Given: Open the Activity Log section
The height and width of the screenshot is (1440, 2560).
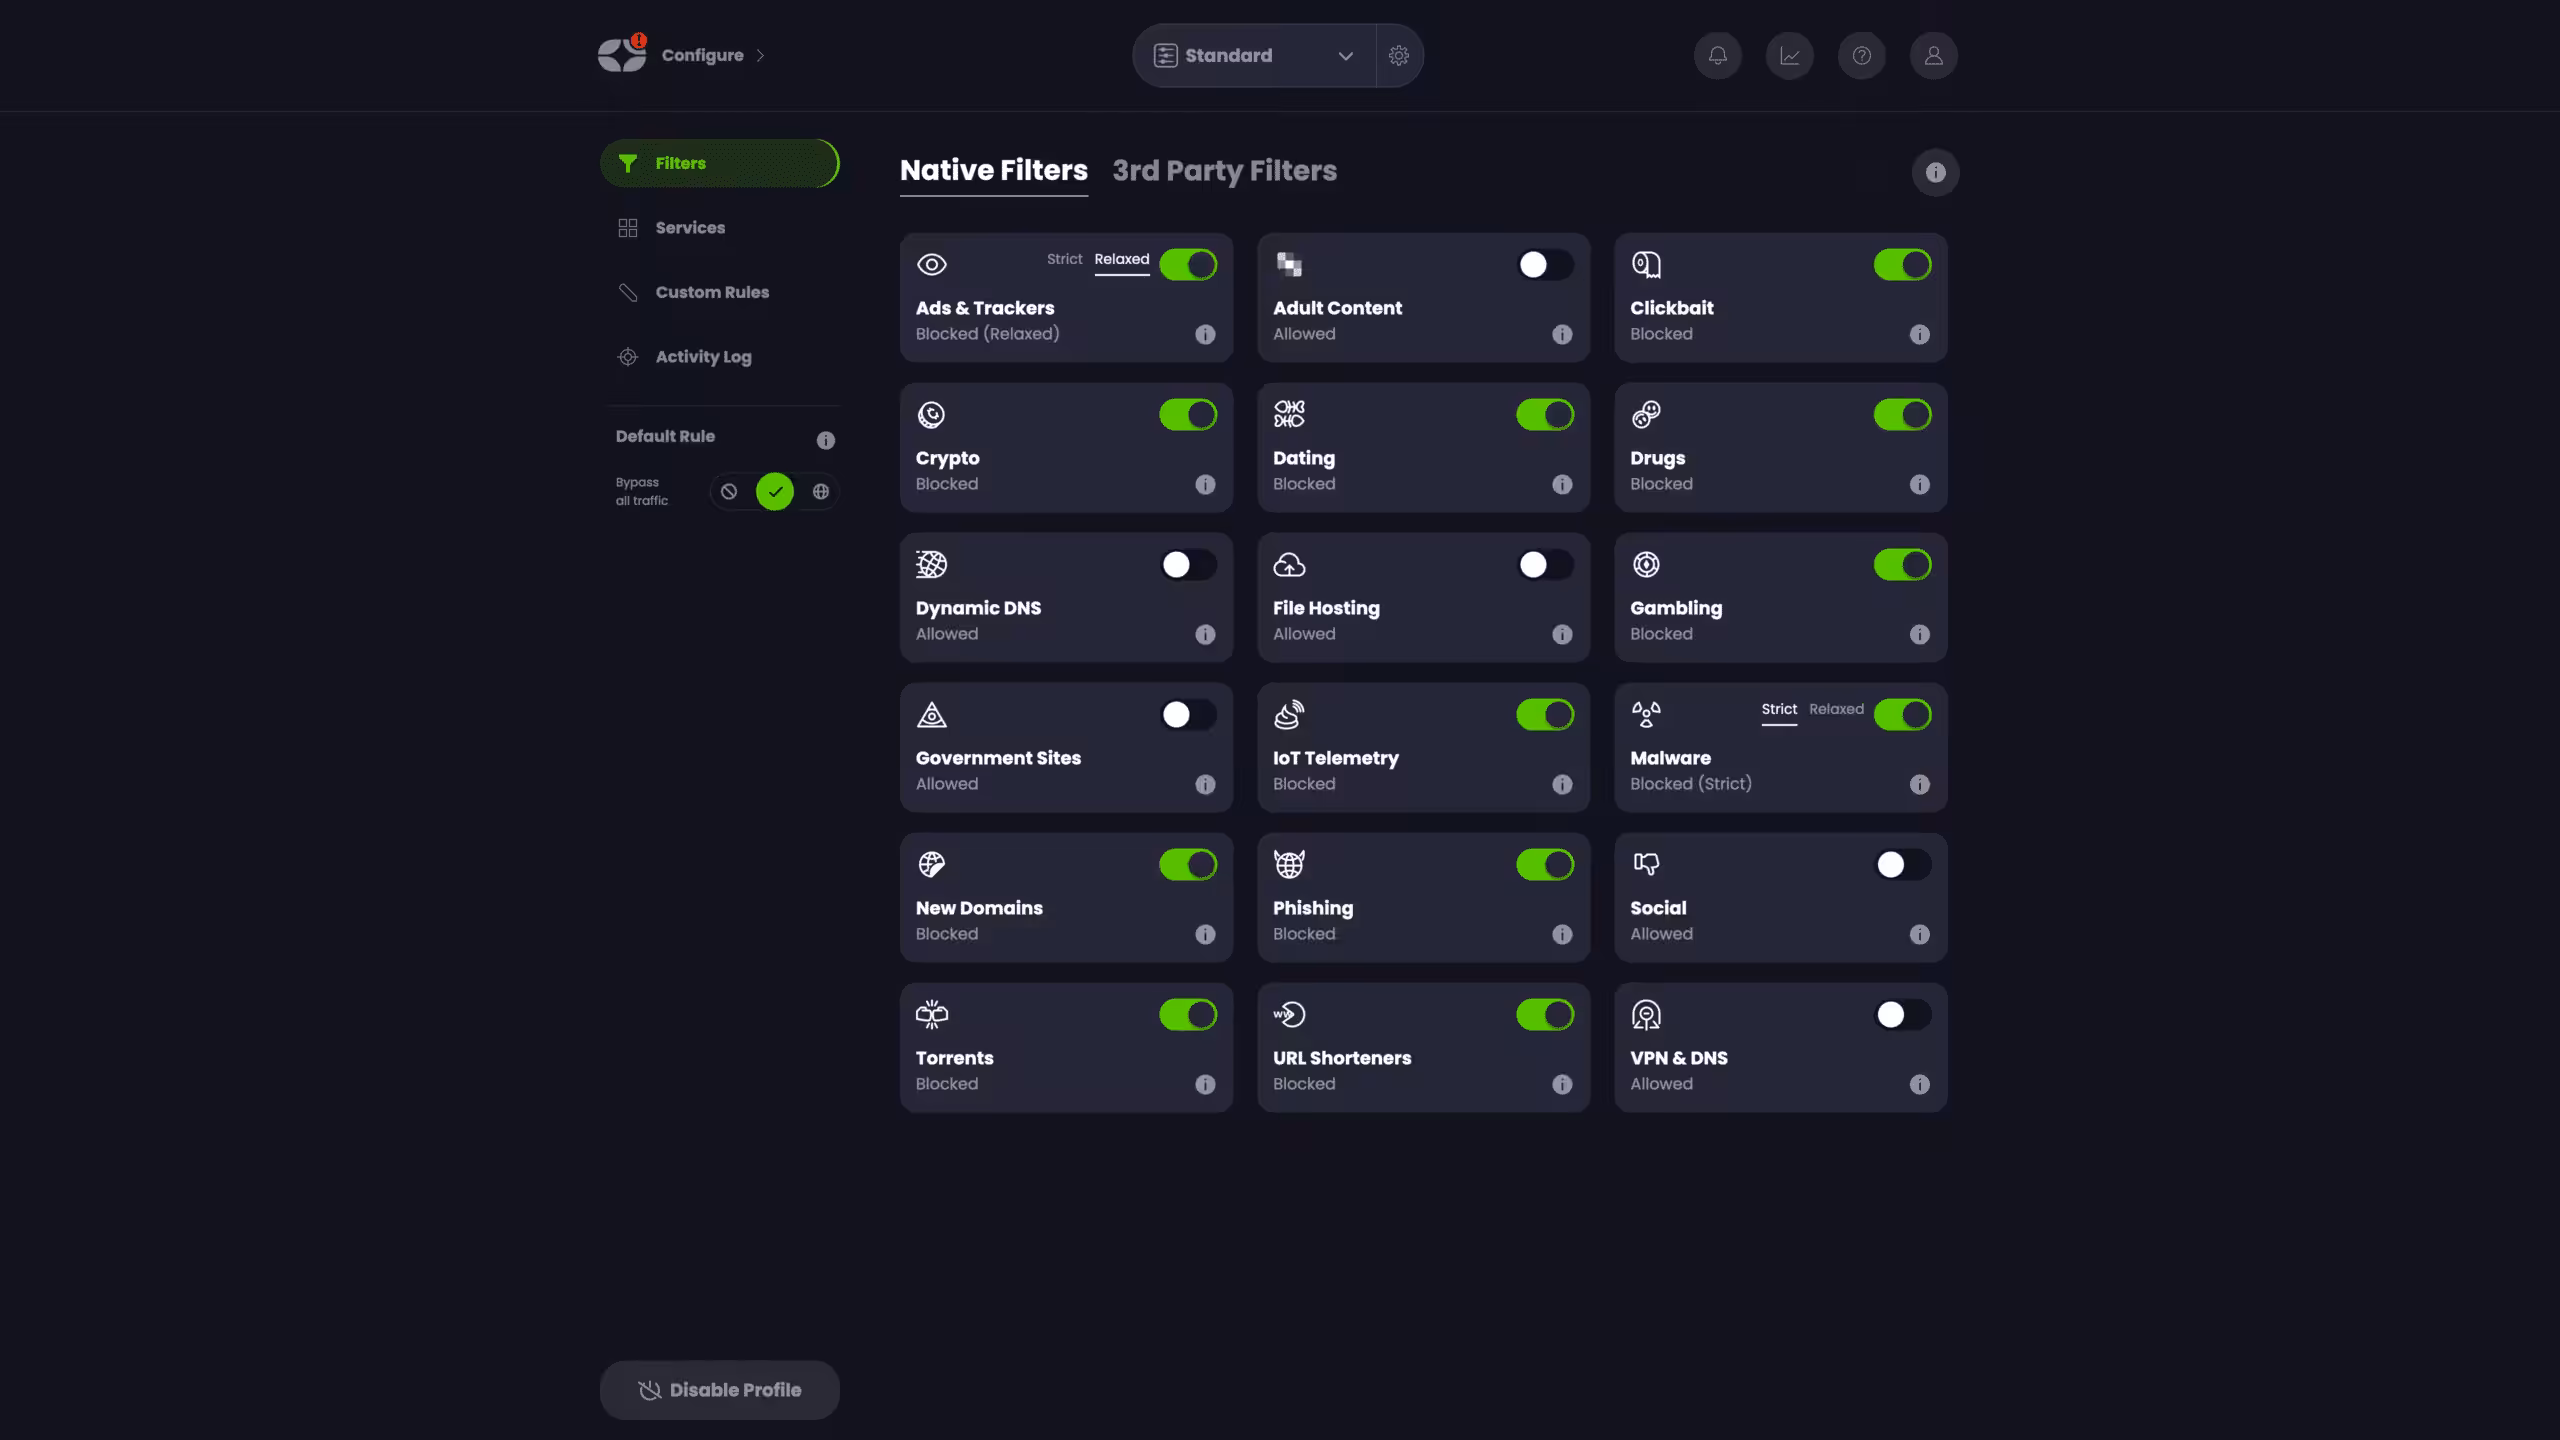Looking at the screenshot, I should pyautogui.click(x=702, y=356).
